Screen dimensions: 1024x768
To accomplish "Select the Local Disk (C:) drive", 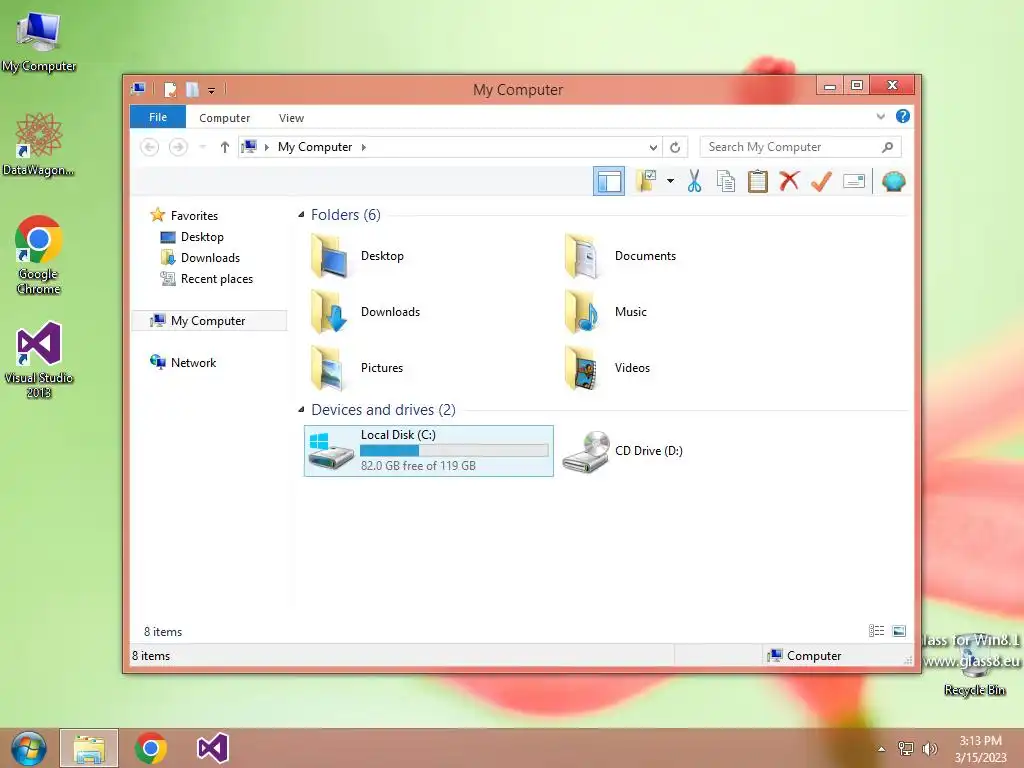I will point(428,451).
